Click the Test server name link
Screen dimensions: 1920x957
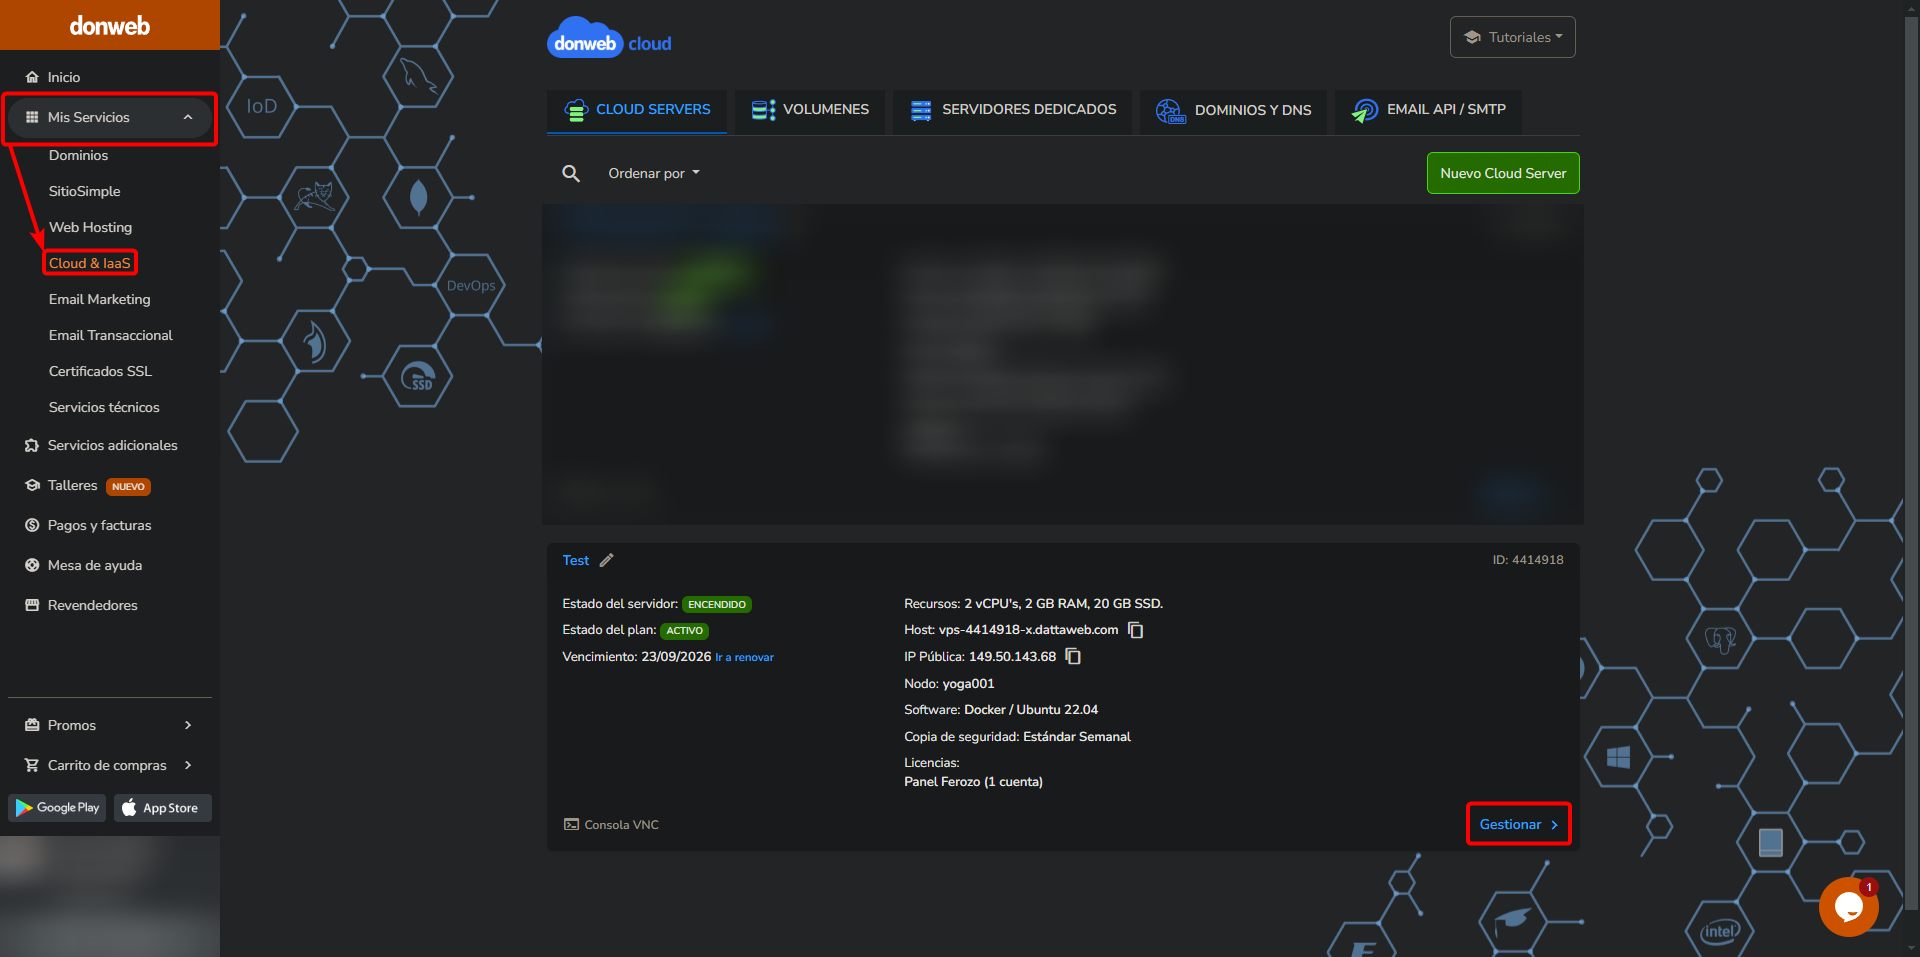[x=576, y=560]
